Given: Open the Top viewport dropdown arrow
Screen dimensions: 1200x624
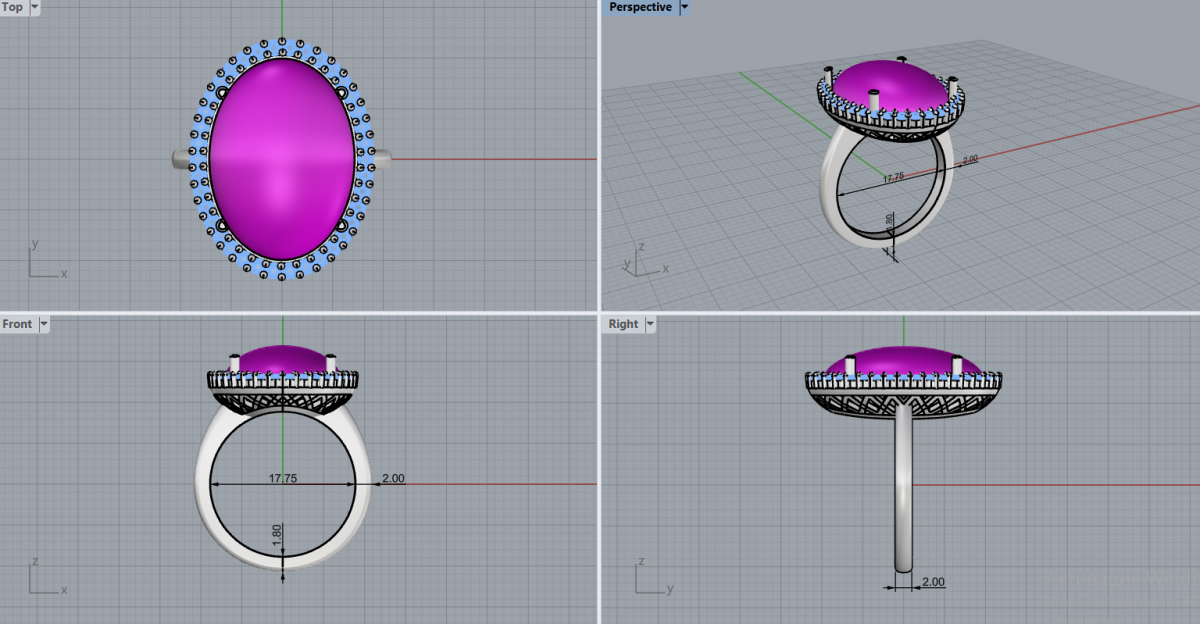Looking at the screenshot, I should coord(35,7).
